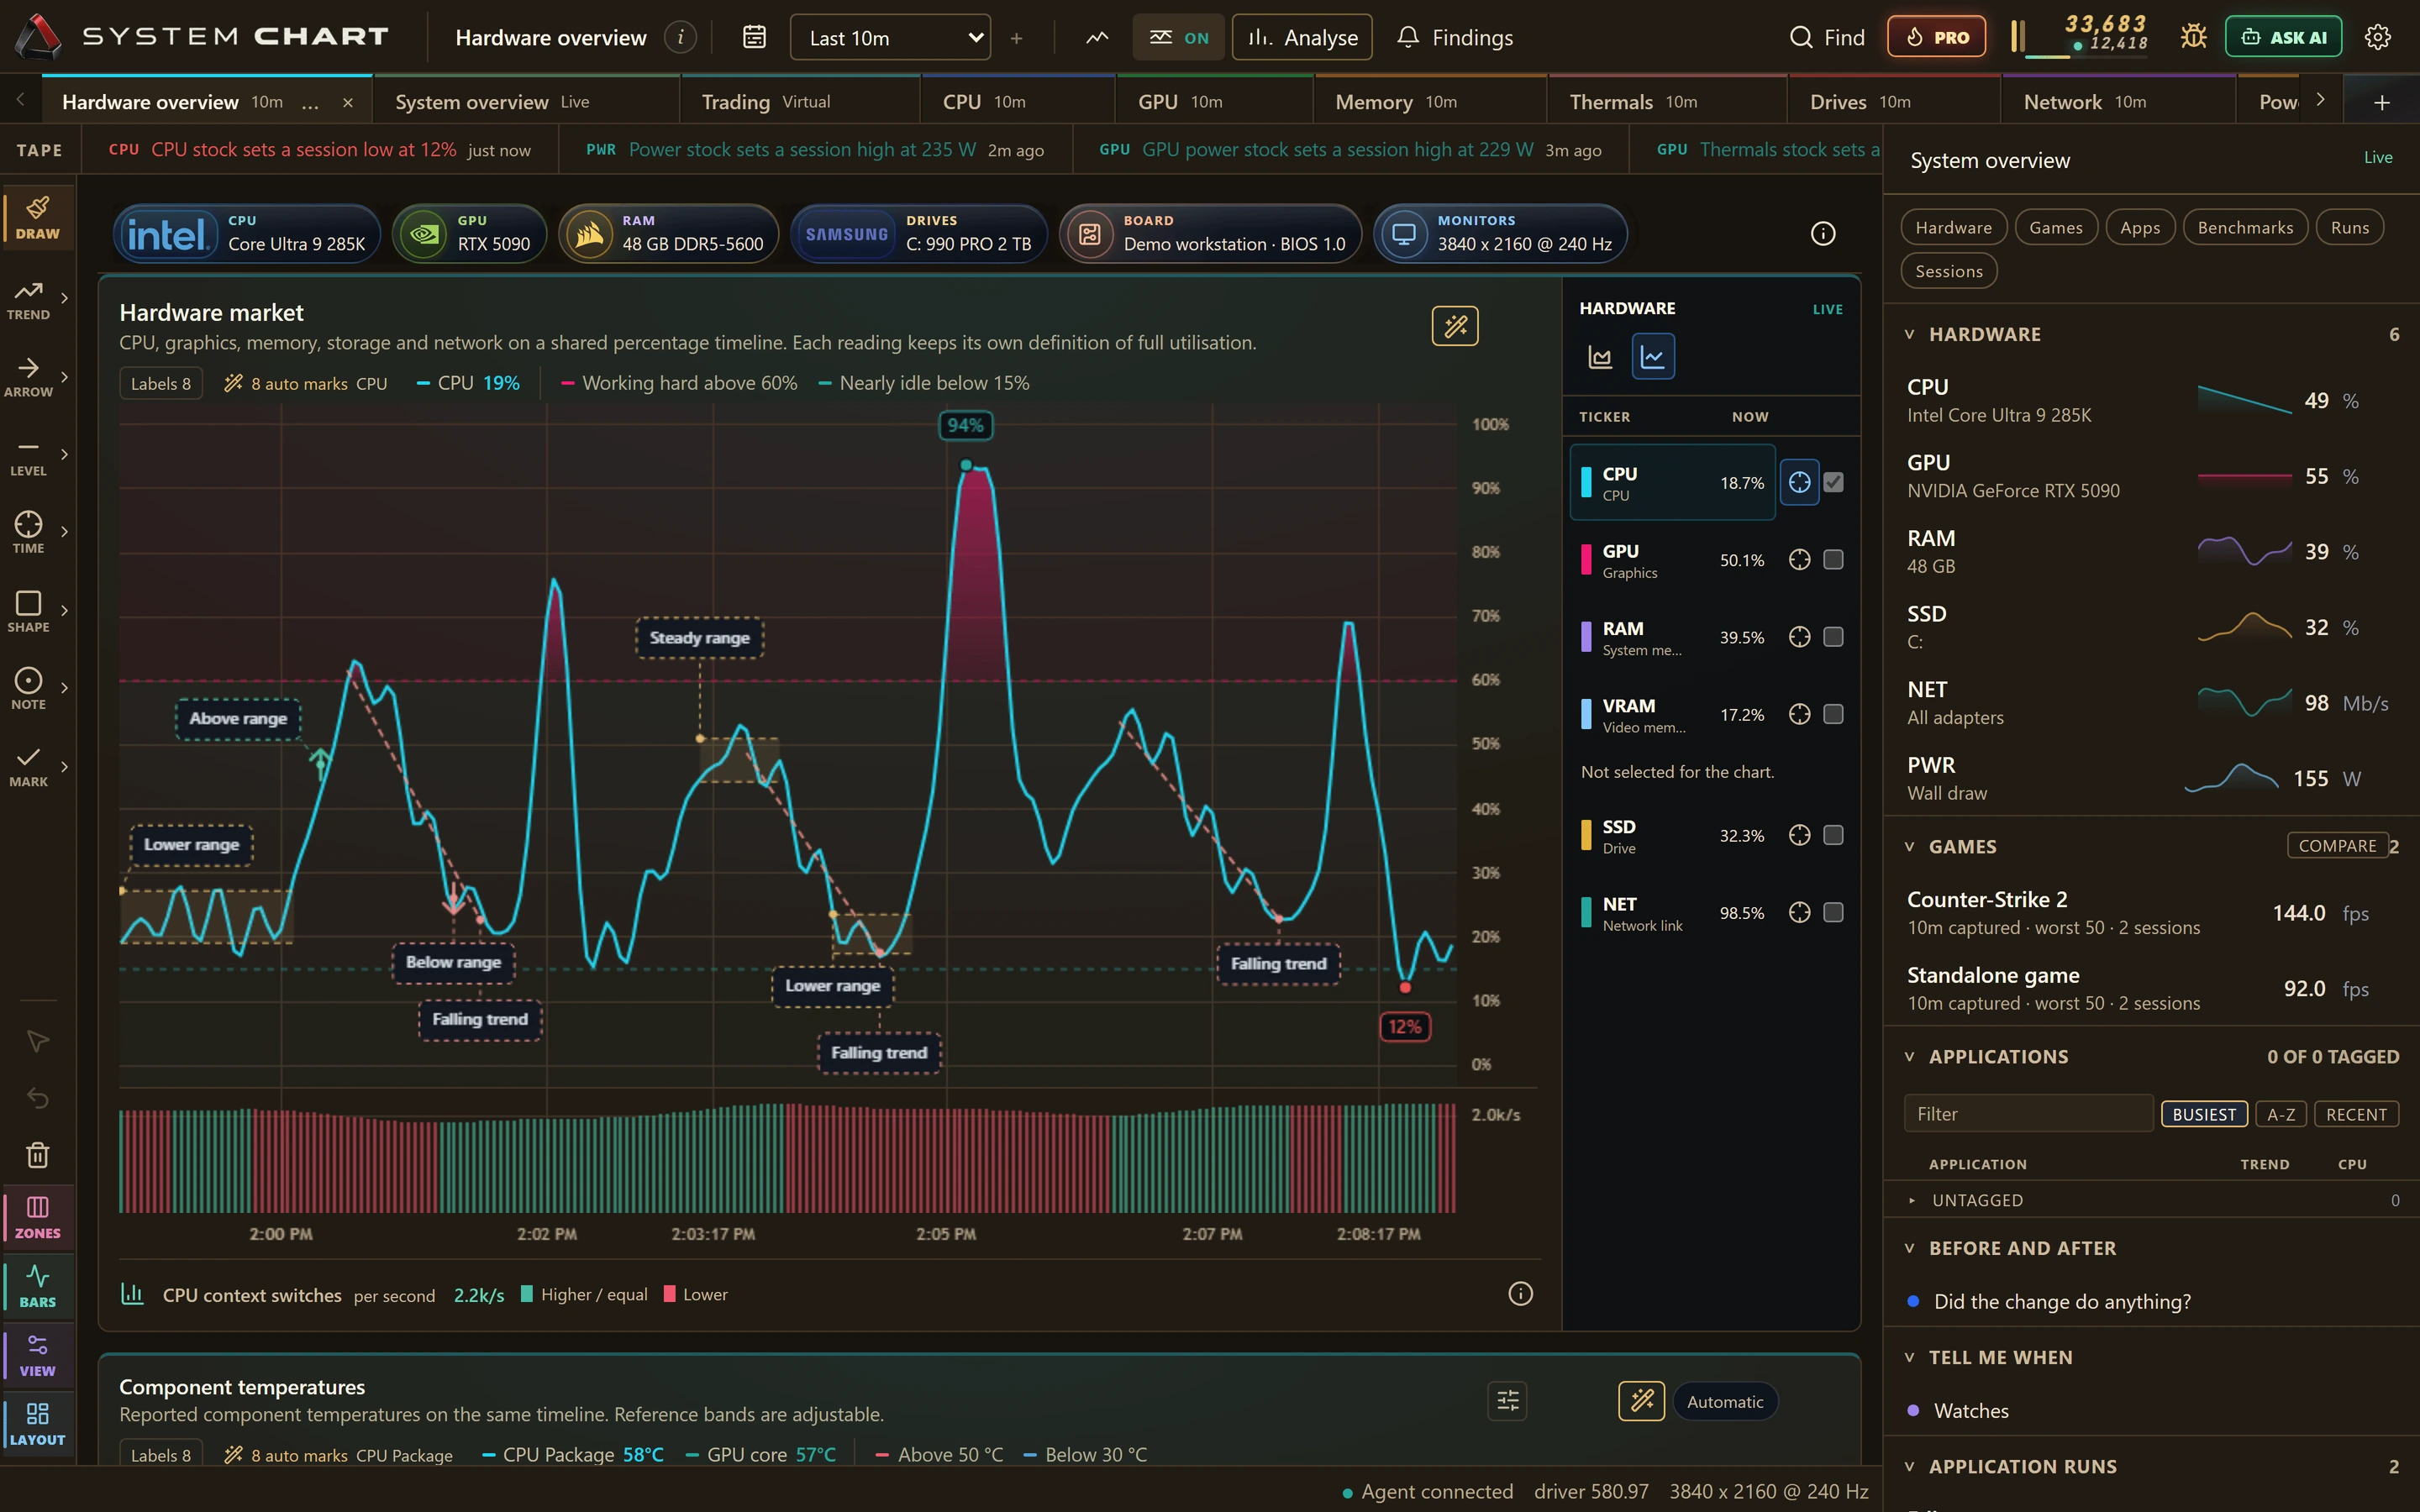
Task: Click the auto marks wand in Hardware market
Action: point(1455,326)
